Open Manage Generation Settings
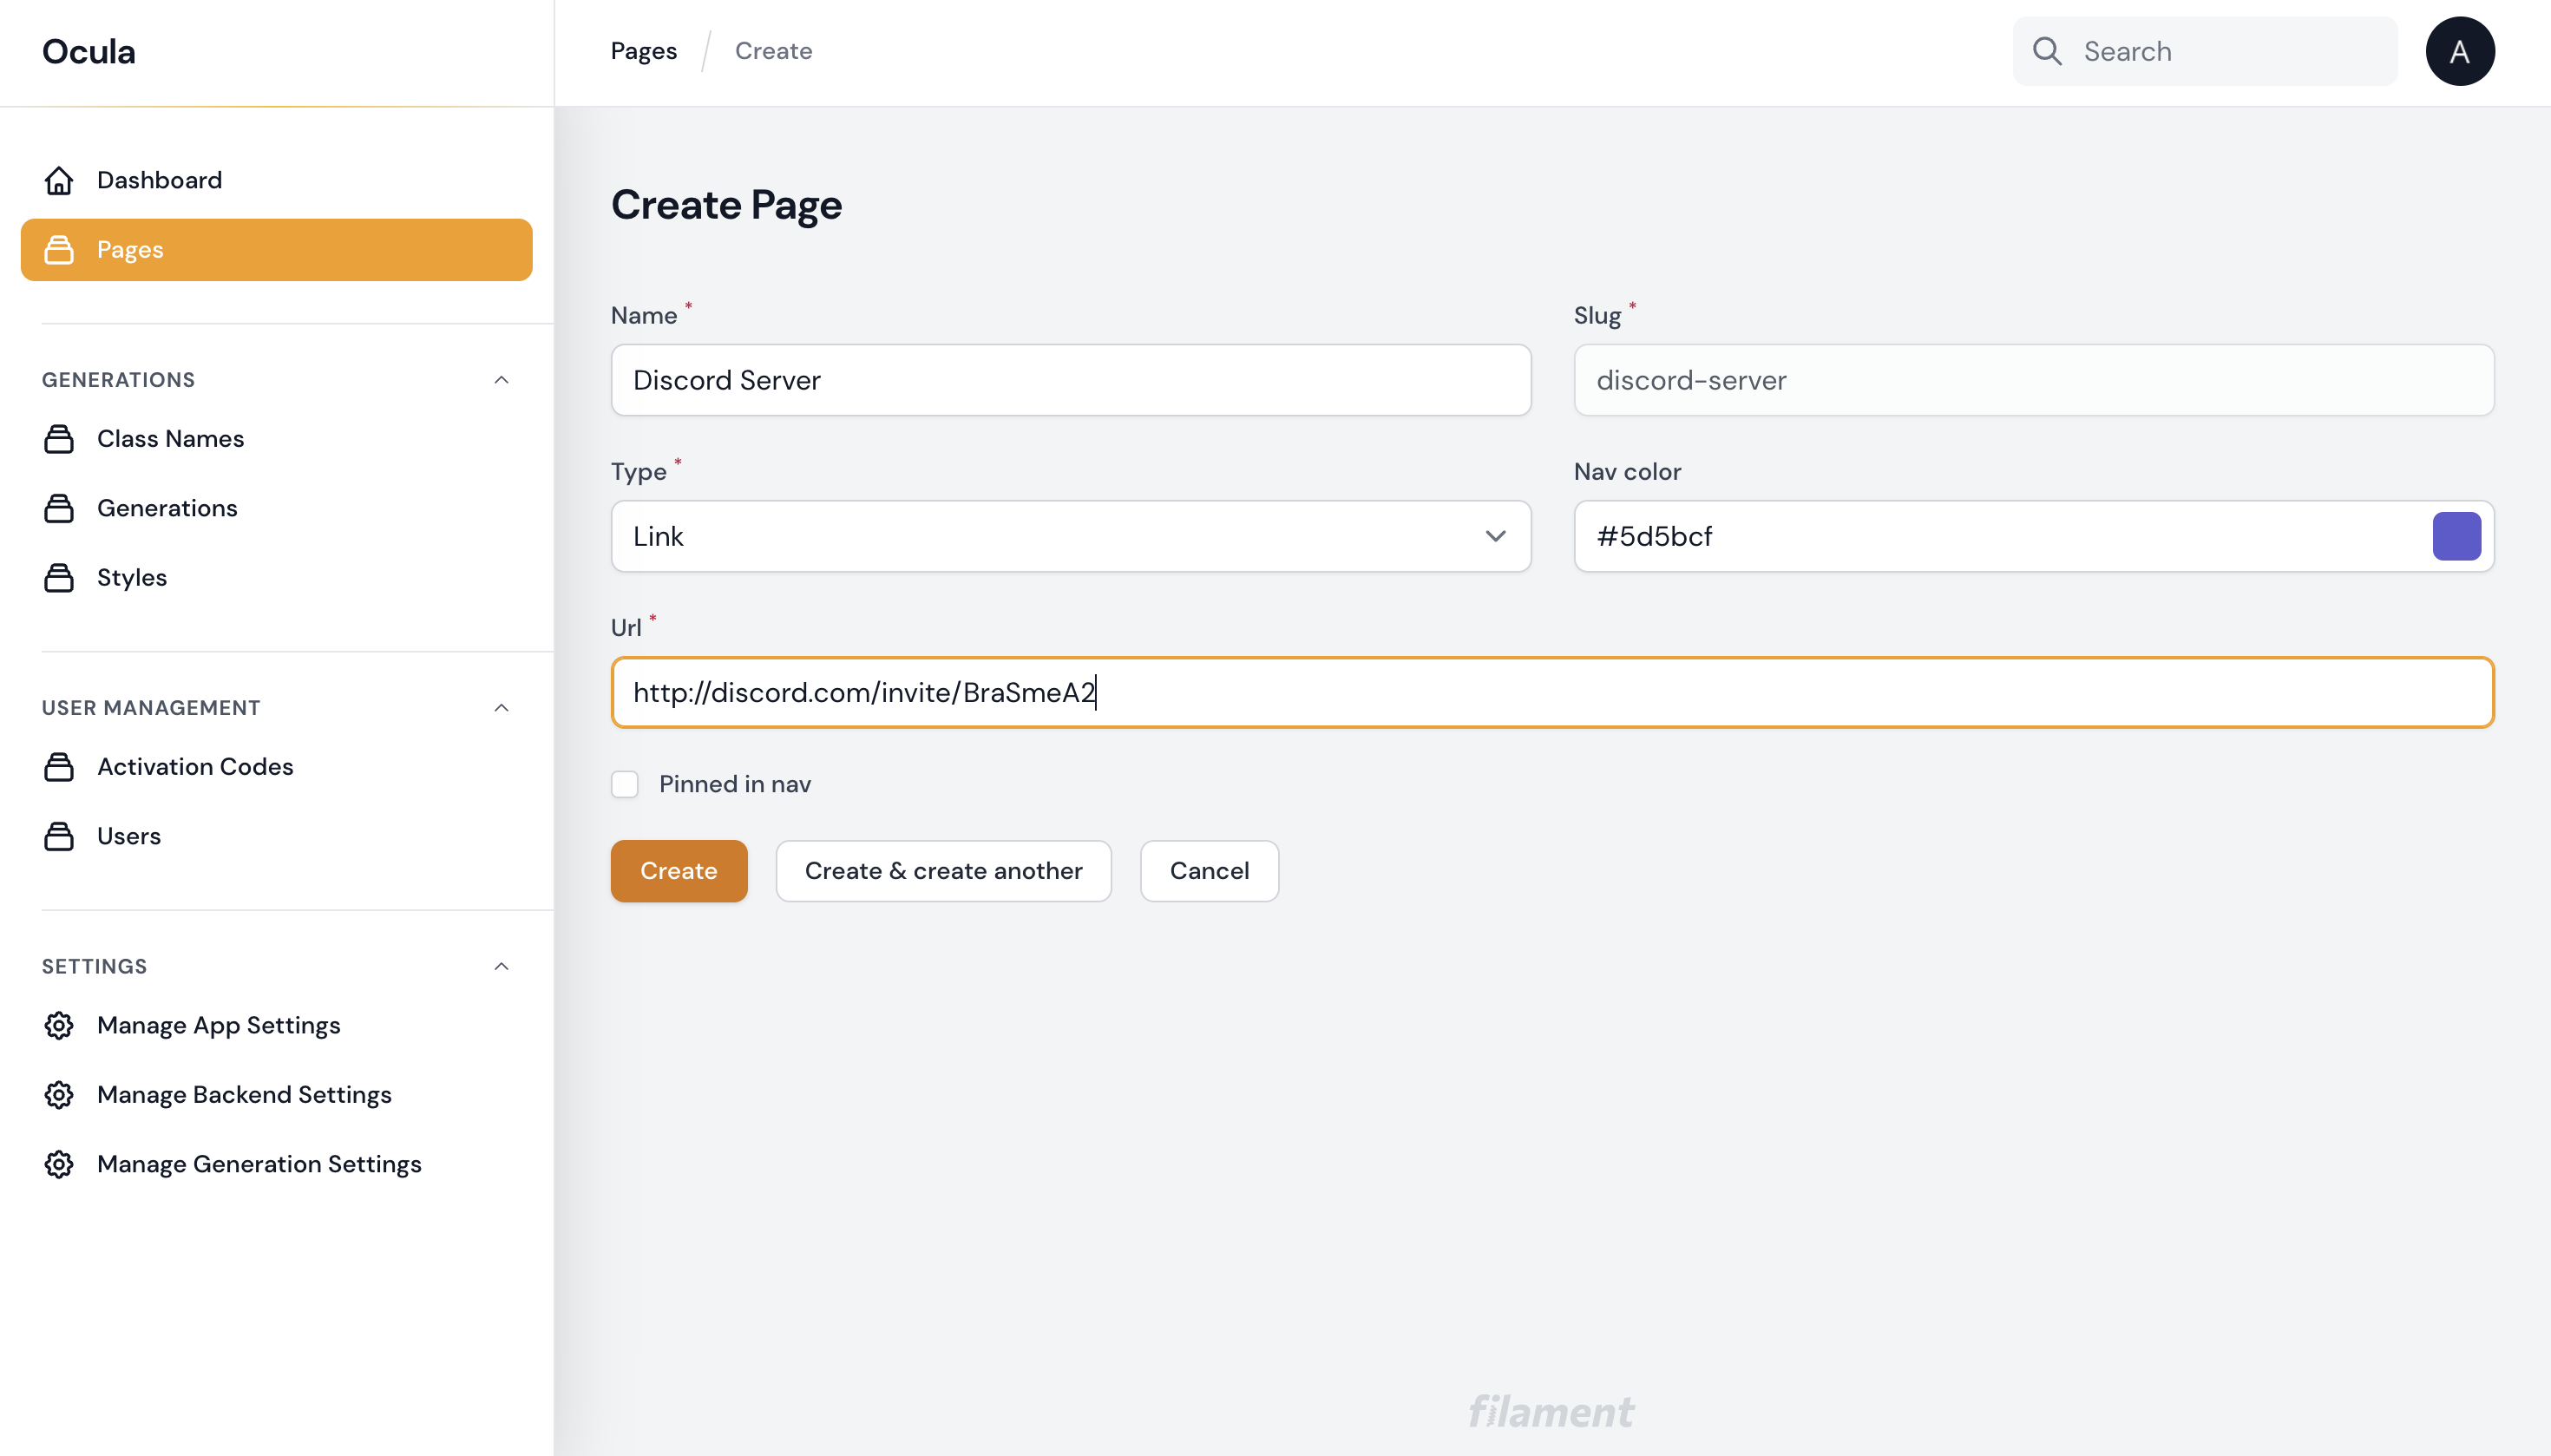This screenshot has width=2551, height=1456. pos(276,1164)
